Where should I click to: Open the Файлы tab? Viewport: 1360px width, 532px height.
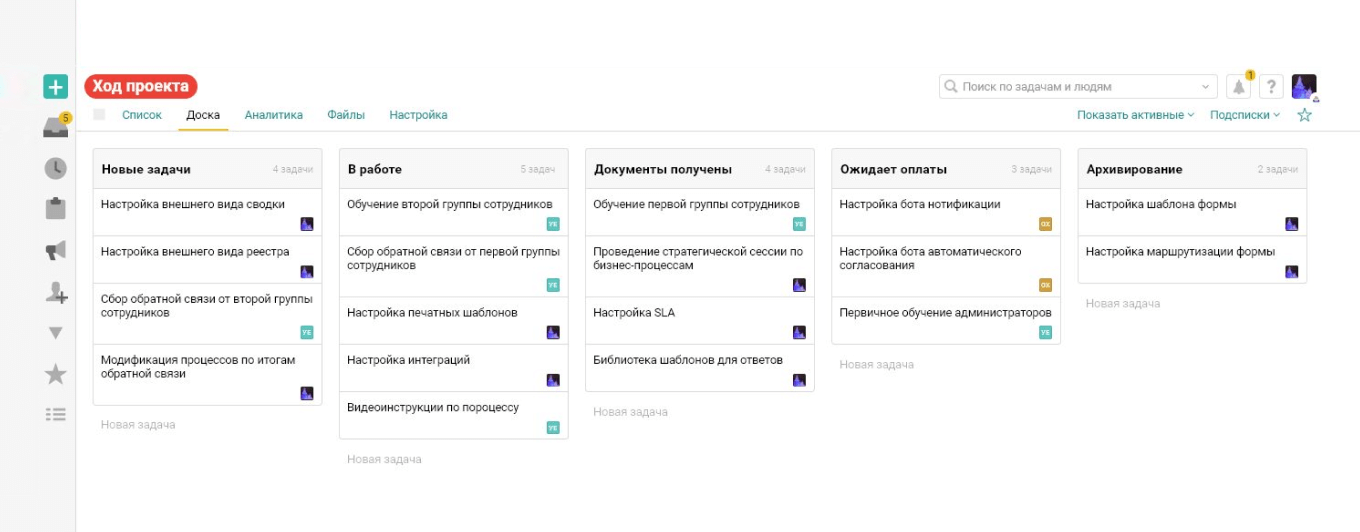pyautogui.click(x=346, y=115)
